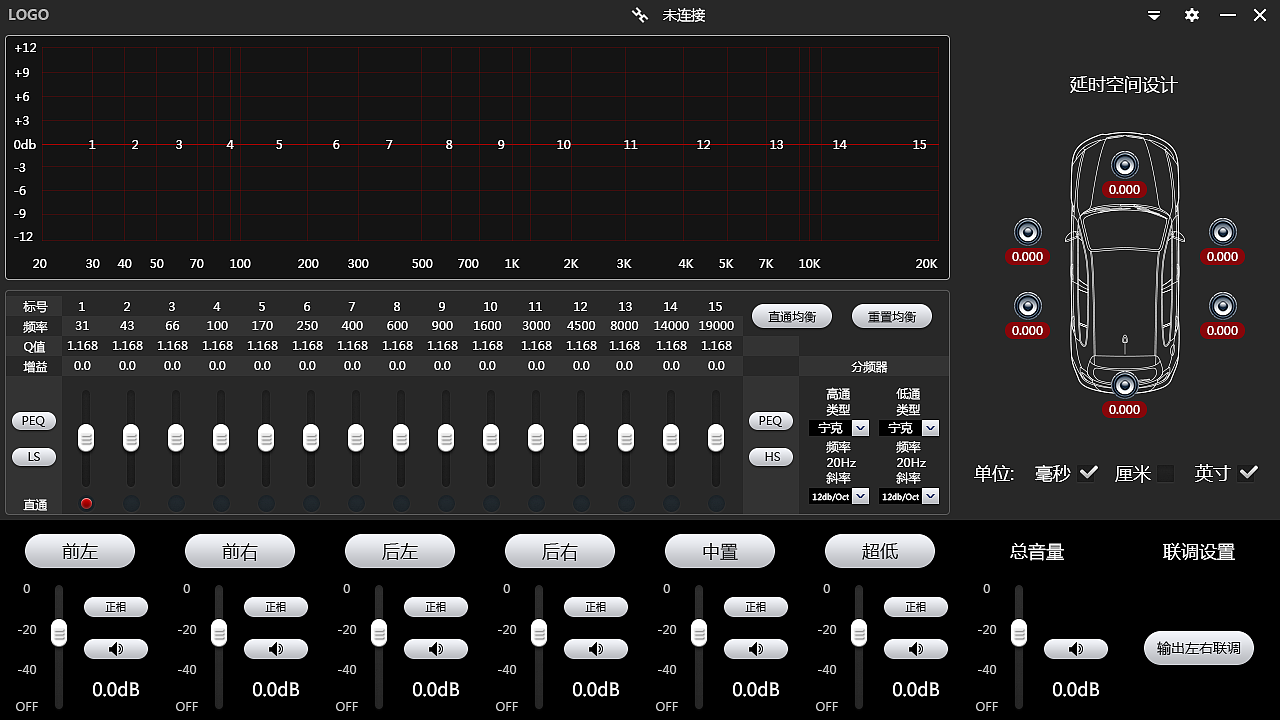Viewport: 1280px width, 720px height.
Task: Click the band 8 600Hz gain slider
Action: [x=400, y=437]
